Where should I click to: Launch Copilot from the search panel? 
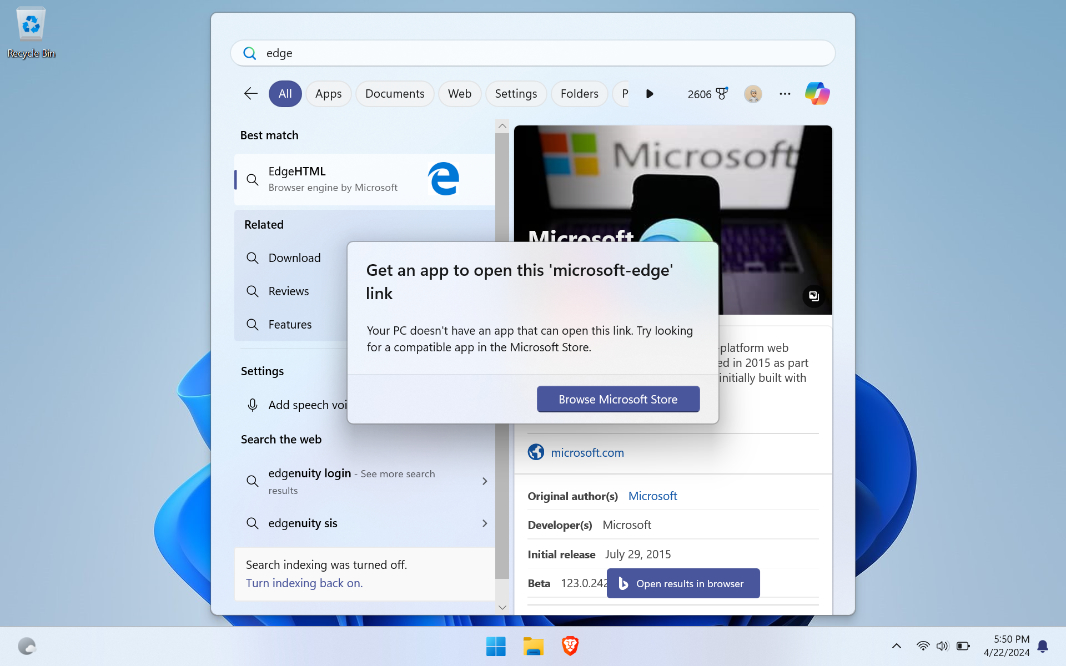[x=817, y=93]
